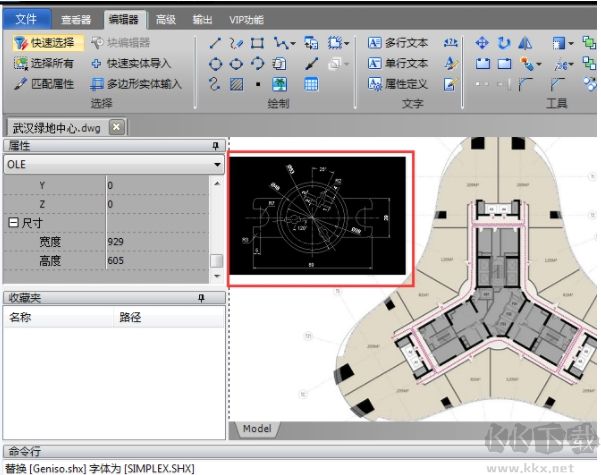Pin the 属性 properties panel
The height and width of the screenshot is (475, 601).
[216, 146]
